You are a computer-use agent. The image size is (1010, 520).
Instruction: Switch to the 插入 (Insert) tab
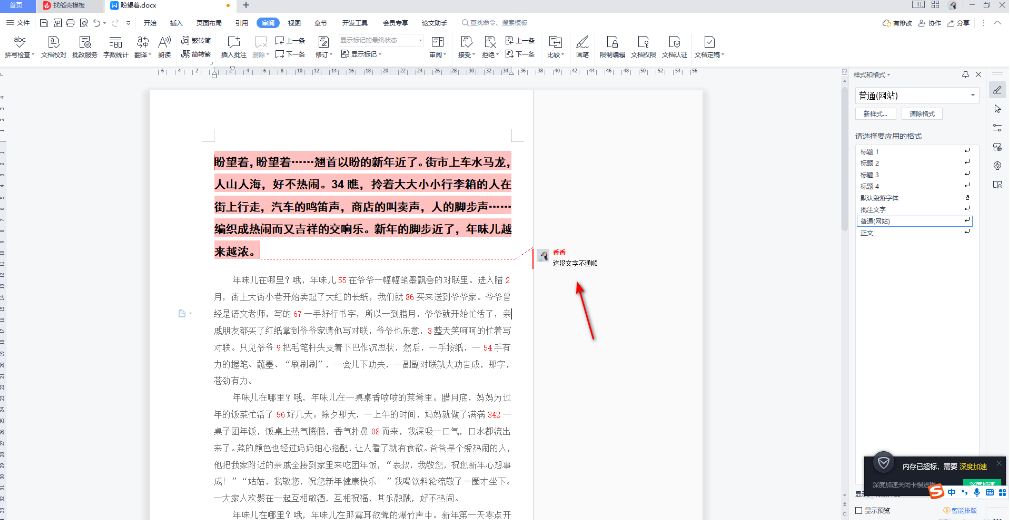[176, 23]
